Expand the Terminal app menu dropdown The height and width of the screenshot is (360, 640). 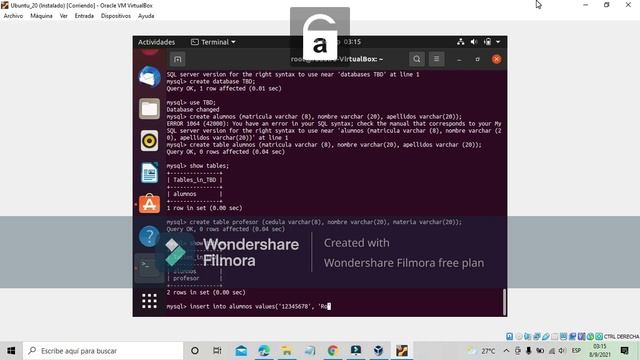coord(213,42)
